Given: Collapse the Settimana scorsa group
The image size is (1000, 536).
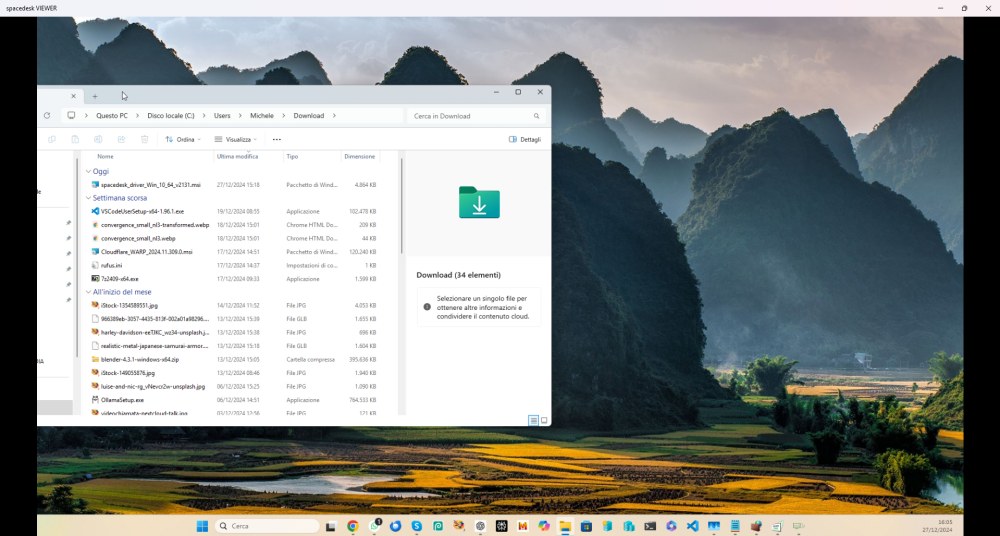Looking at the screenshot, I should (x=88, y=198).
